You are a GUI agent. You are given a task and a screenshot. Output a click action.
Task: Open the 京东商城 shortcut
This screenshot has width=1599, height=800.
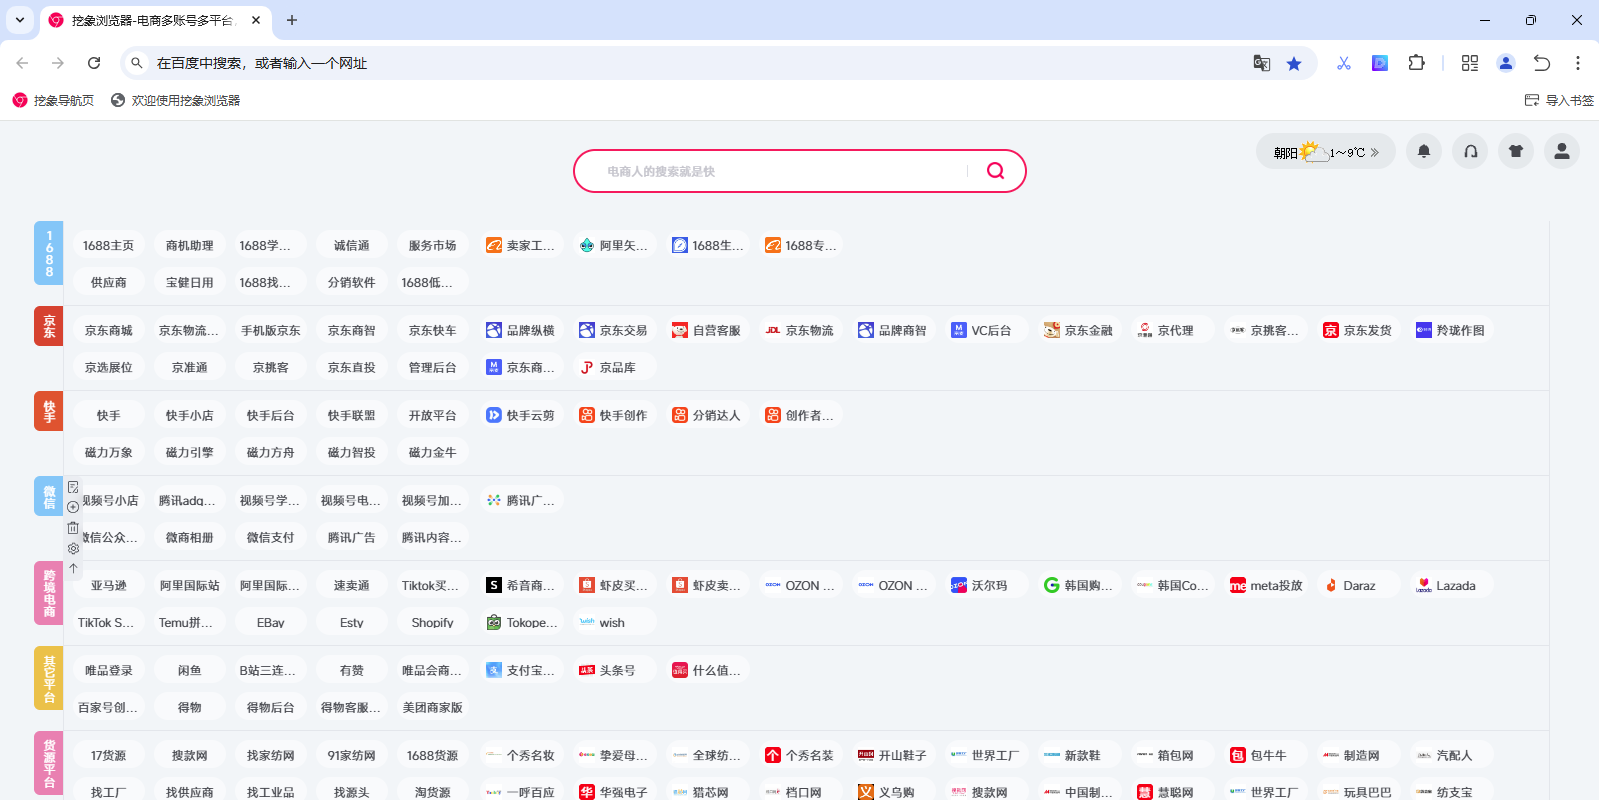tap(108, 330)
